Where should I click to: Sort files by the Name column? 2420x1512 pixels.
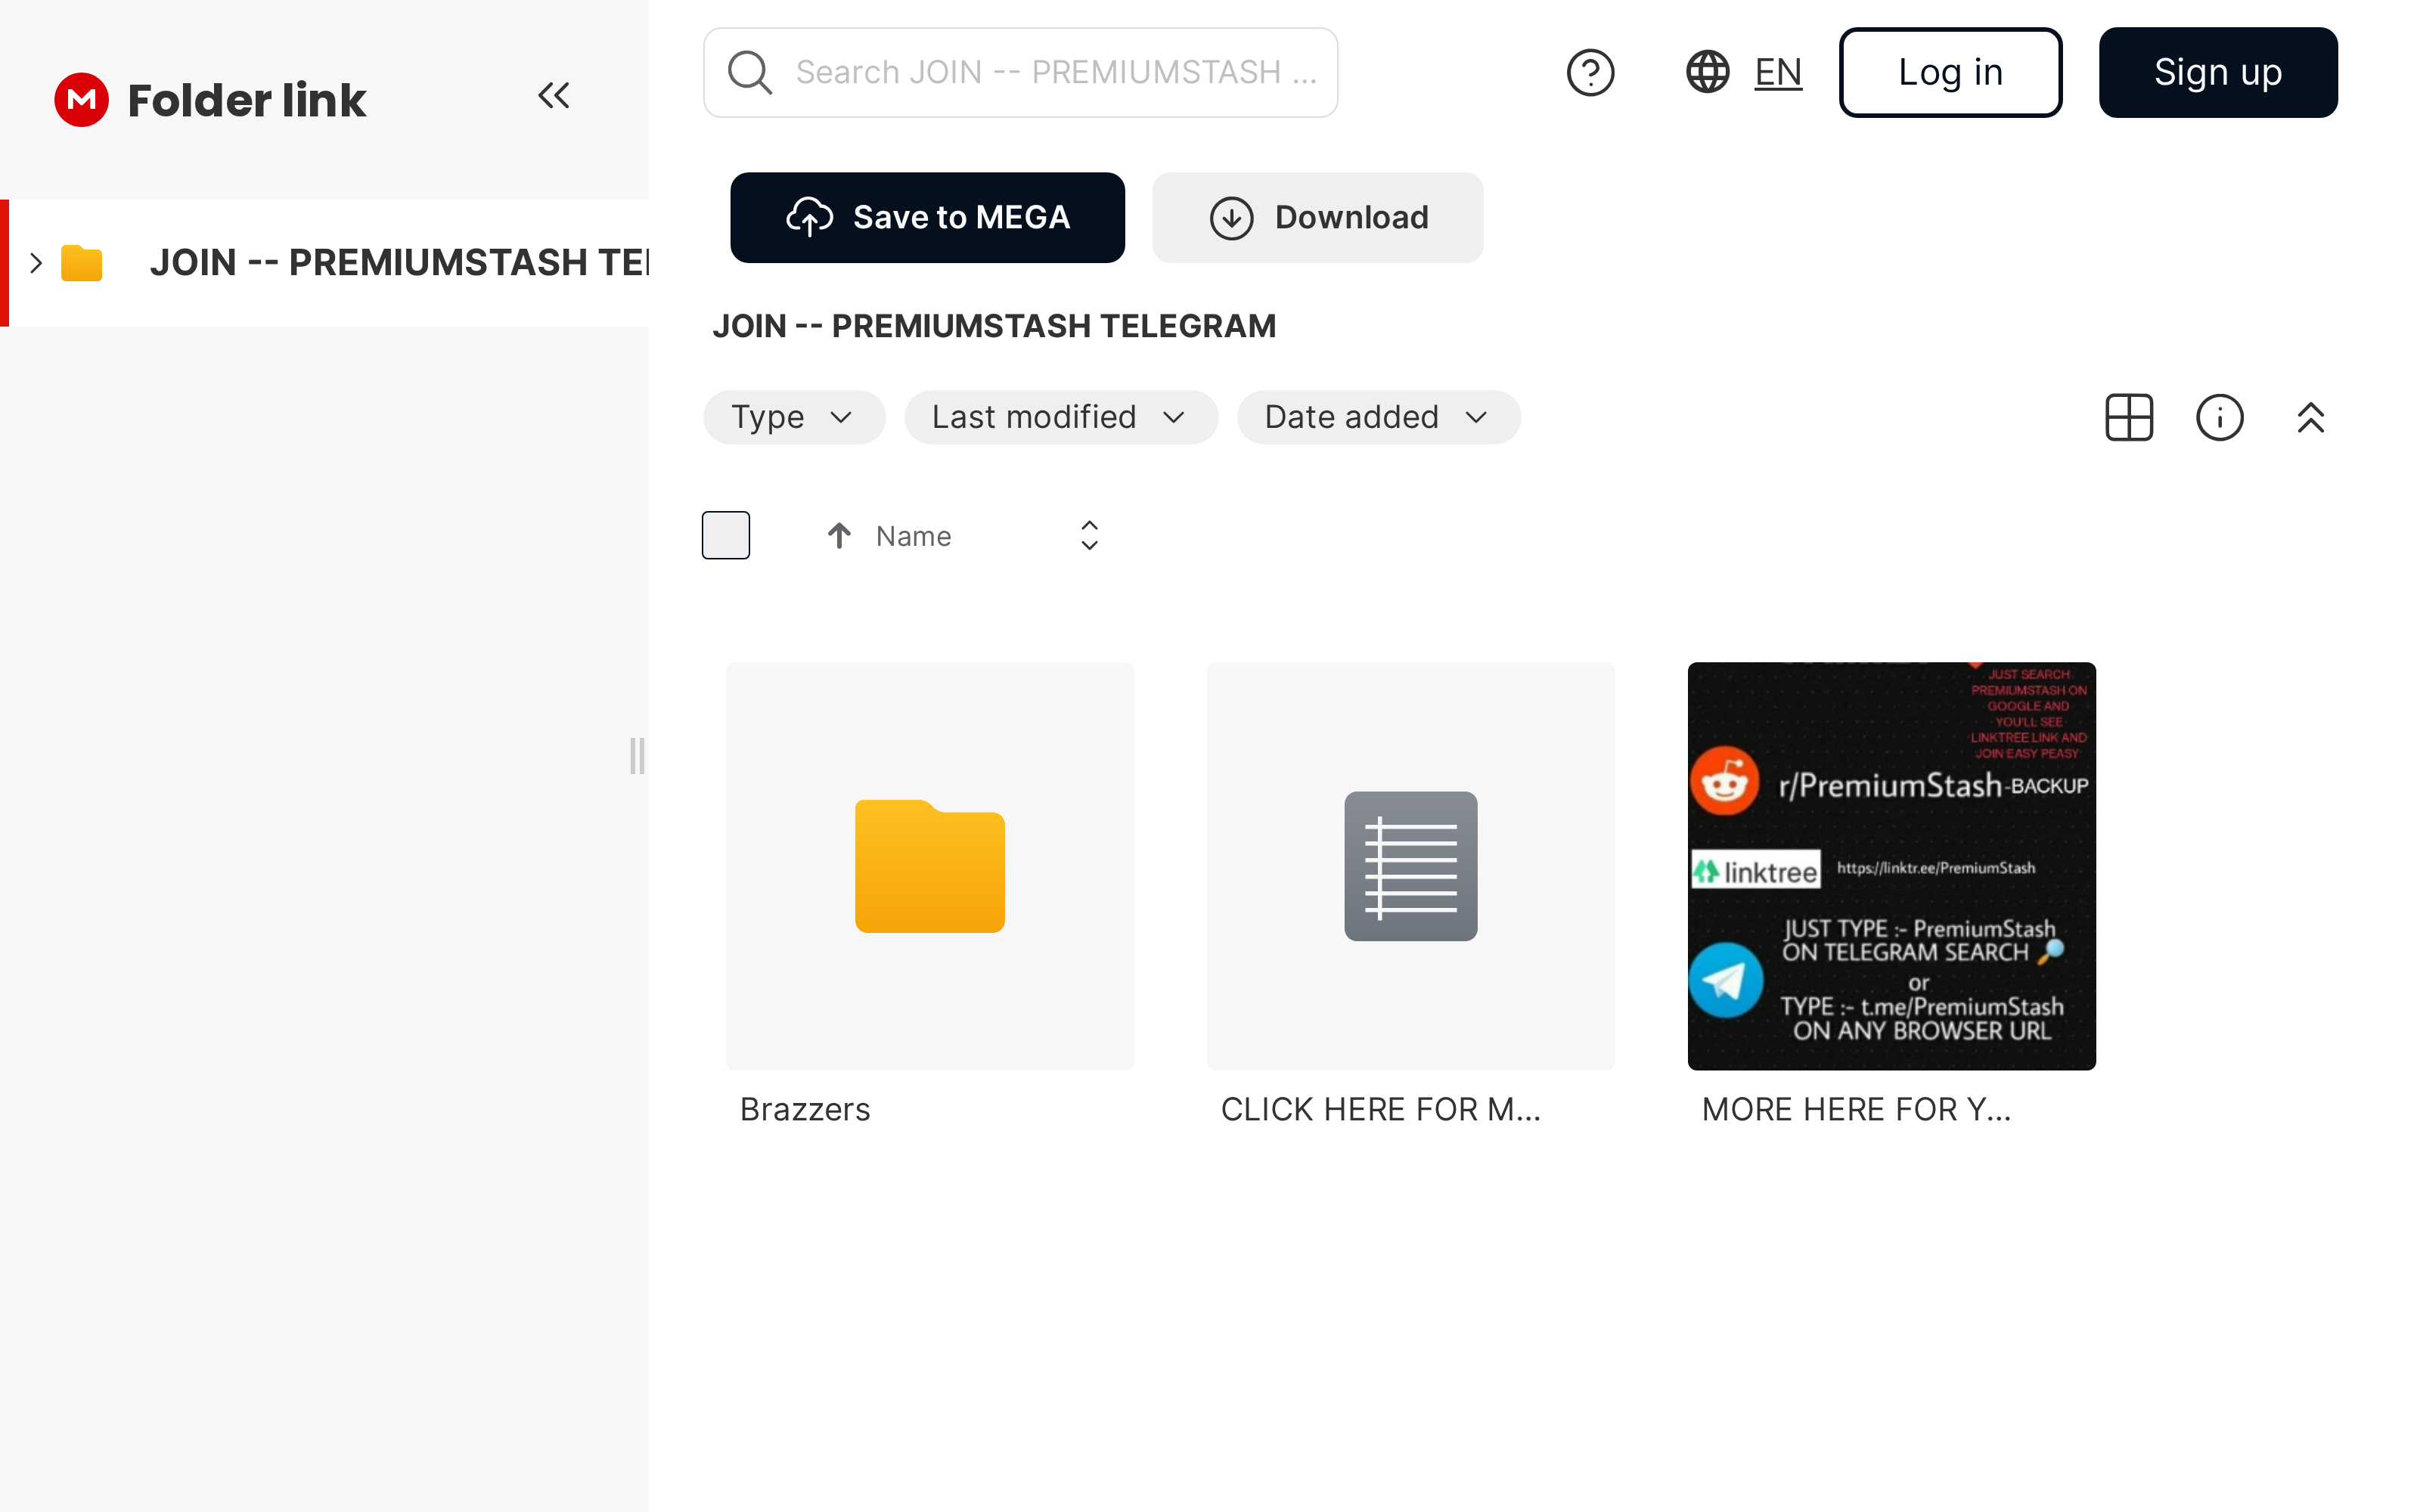[913, 536]
